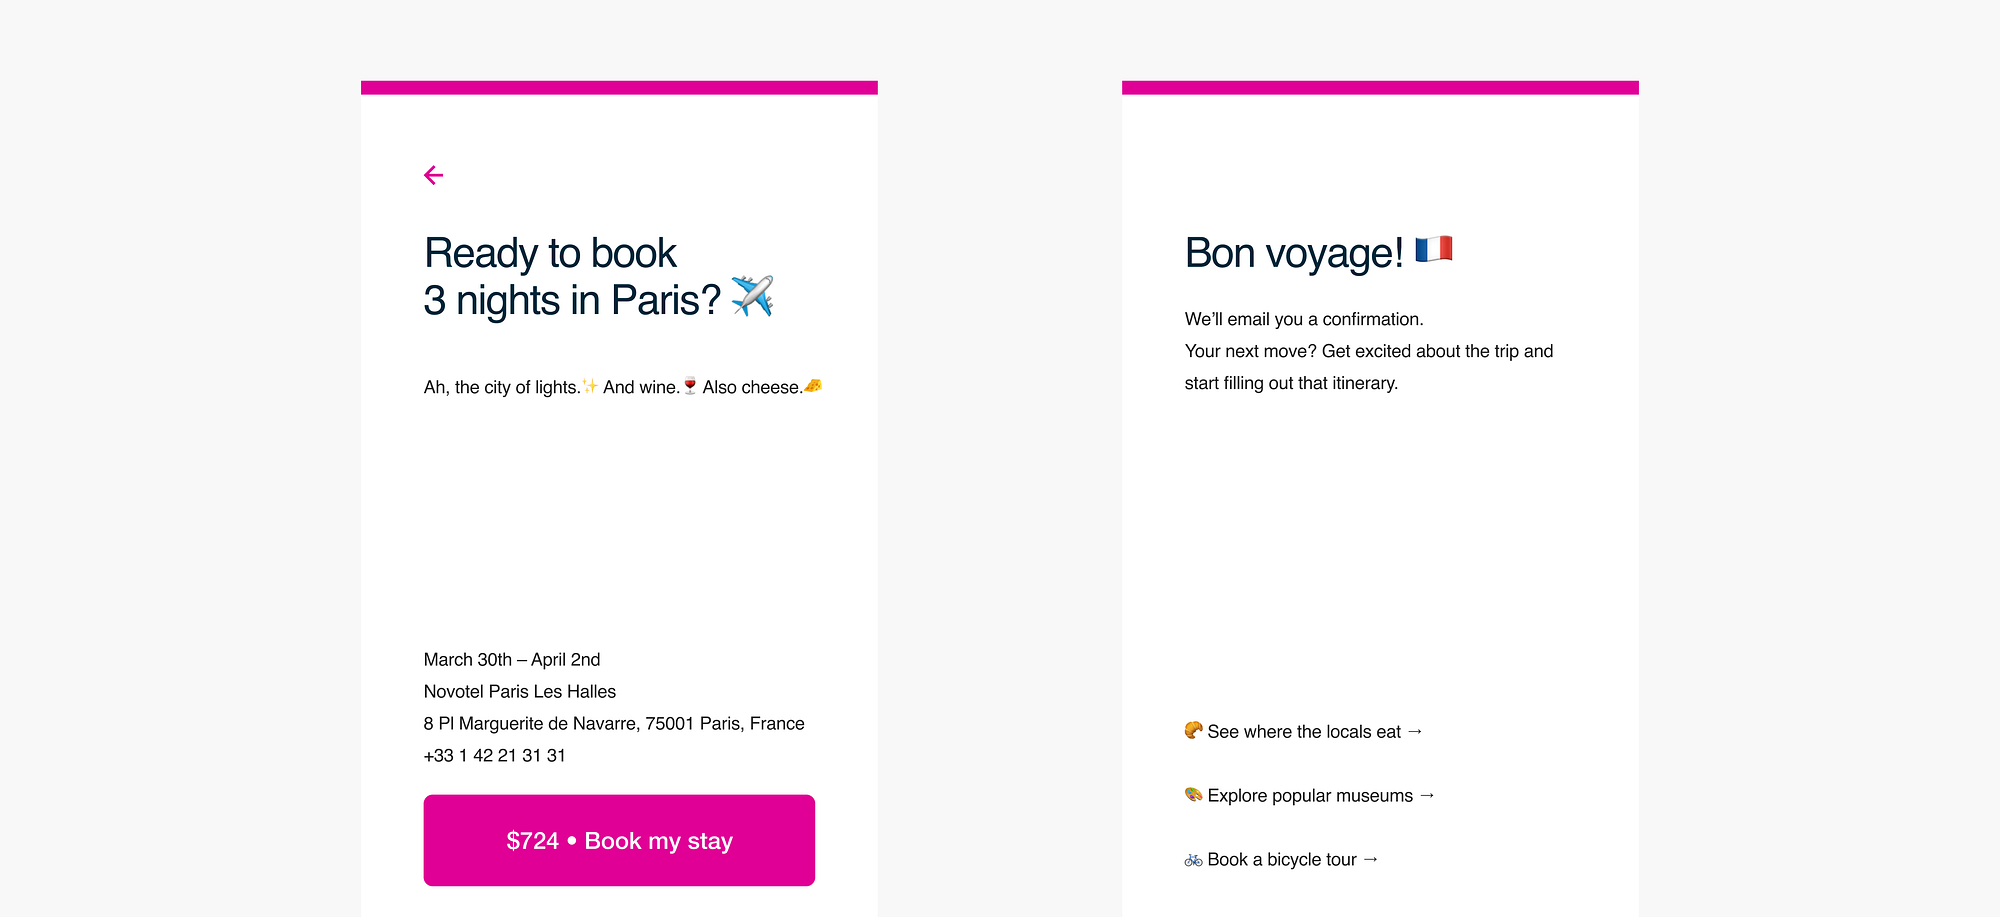This screenshot has width=2000, height=917.
Task: Open See where the locals eat link
Action: [x=1303, y=731]
